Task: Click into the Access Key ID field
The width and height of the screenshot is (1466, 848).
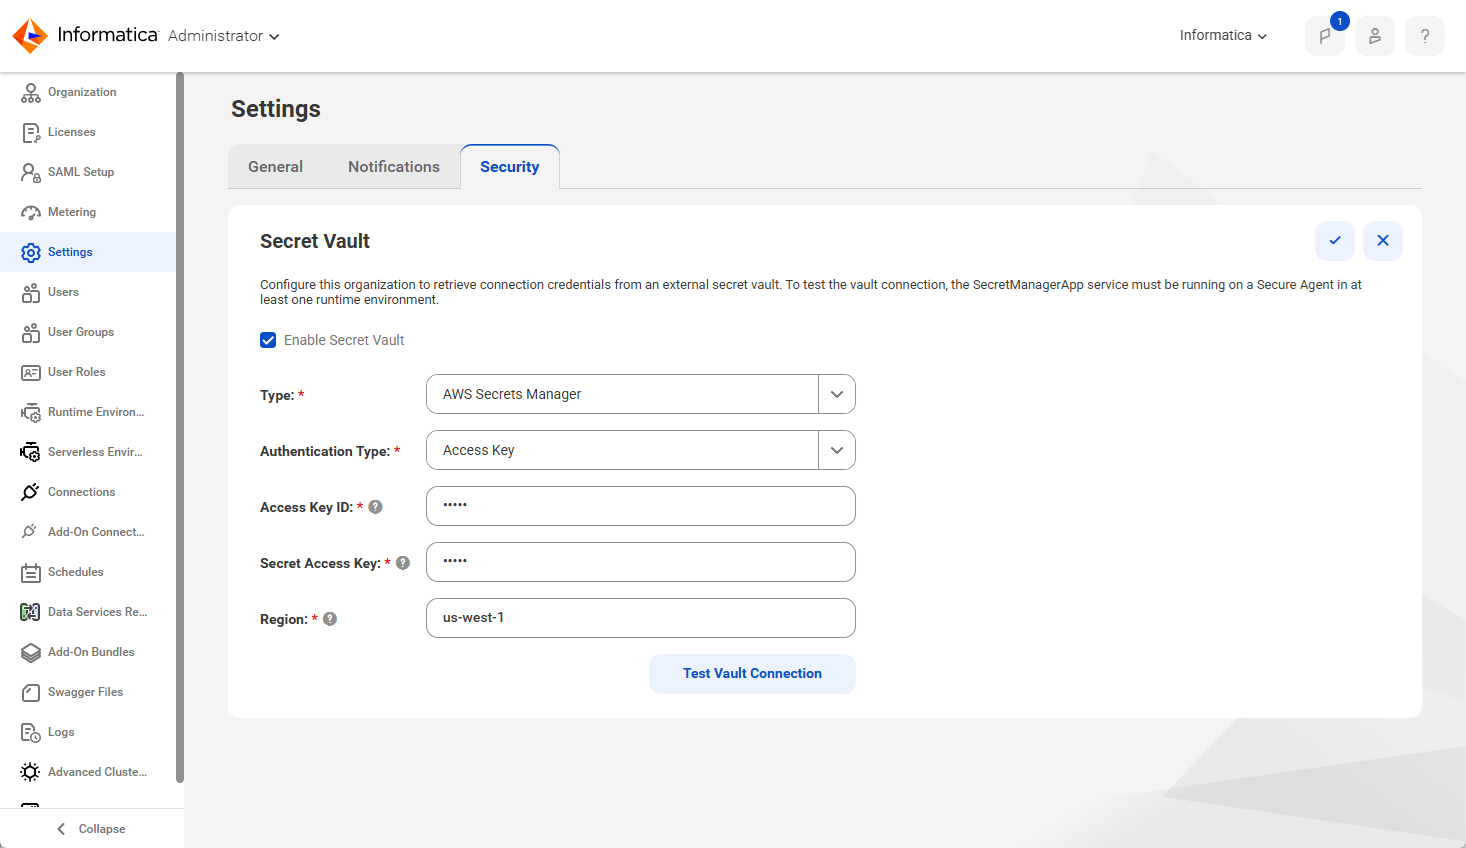Action: tap(641, 506)
